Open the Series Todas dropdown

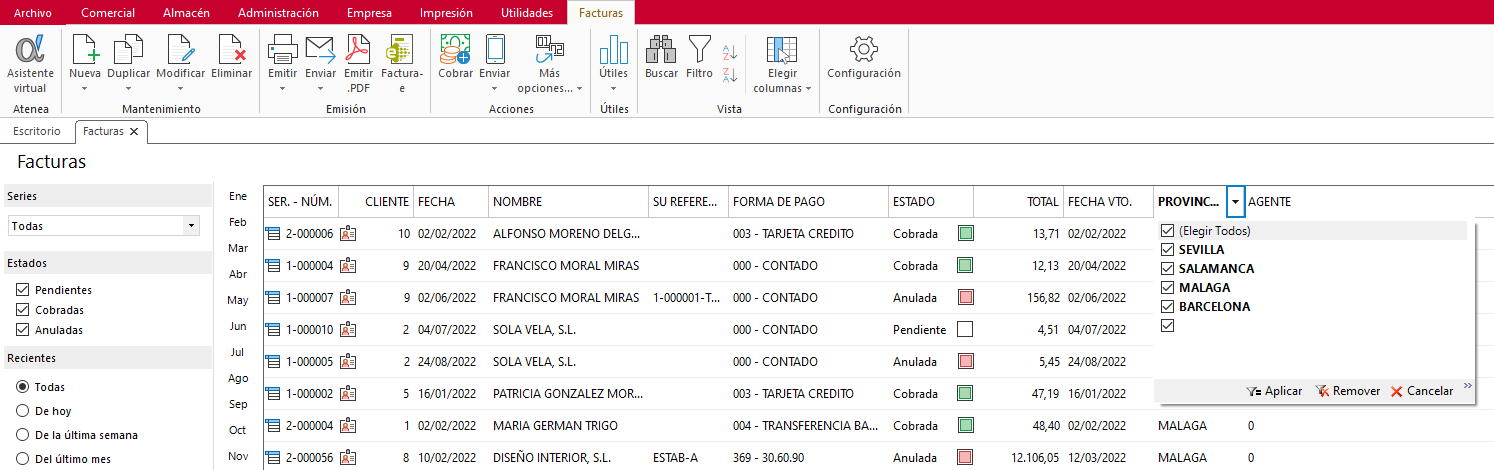click(x=191, y=226)
